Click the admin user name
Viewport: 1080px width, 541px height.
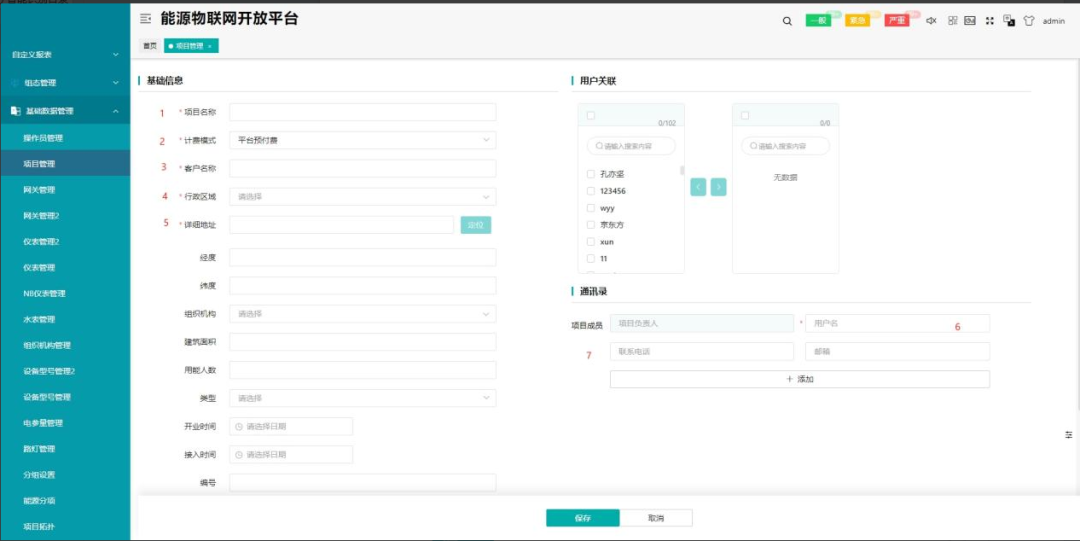[1054, 21]
